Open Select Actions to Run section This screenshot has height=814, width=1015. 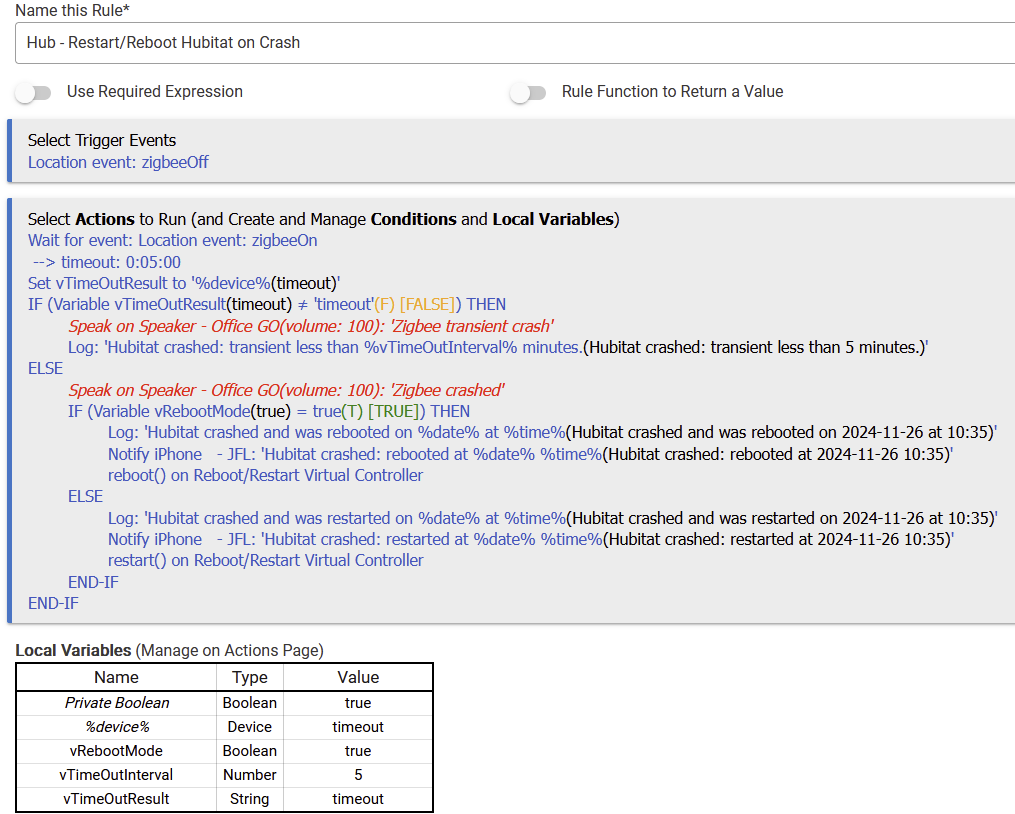coord(323,219)
